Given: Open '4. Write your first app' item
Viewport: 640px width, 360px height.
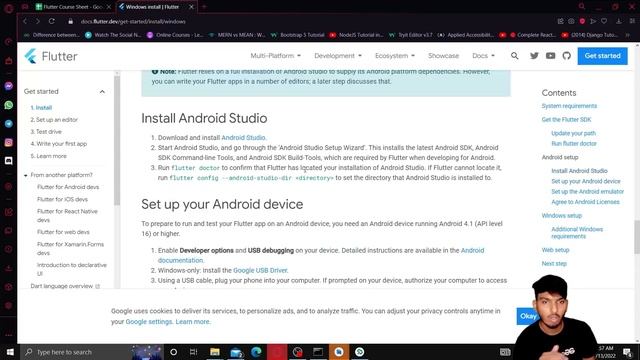Looking at the screenshot, I should coord(59,144).
